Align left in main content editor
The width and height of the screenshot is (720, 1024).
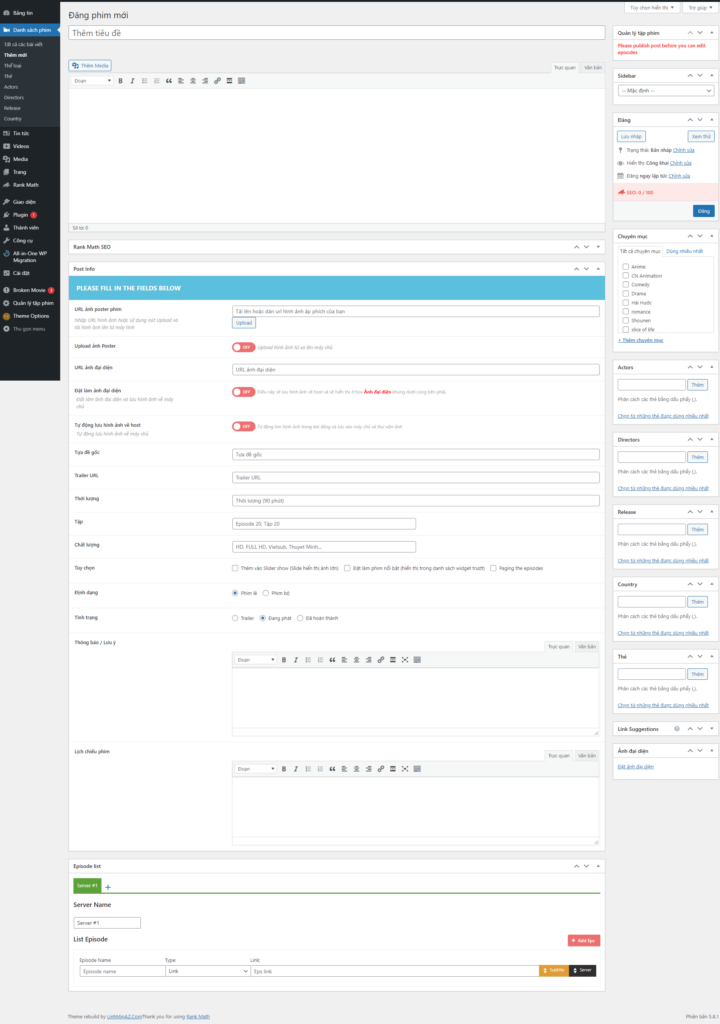181,81
